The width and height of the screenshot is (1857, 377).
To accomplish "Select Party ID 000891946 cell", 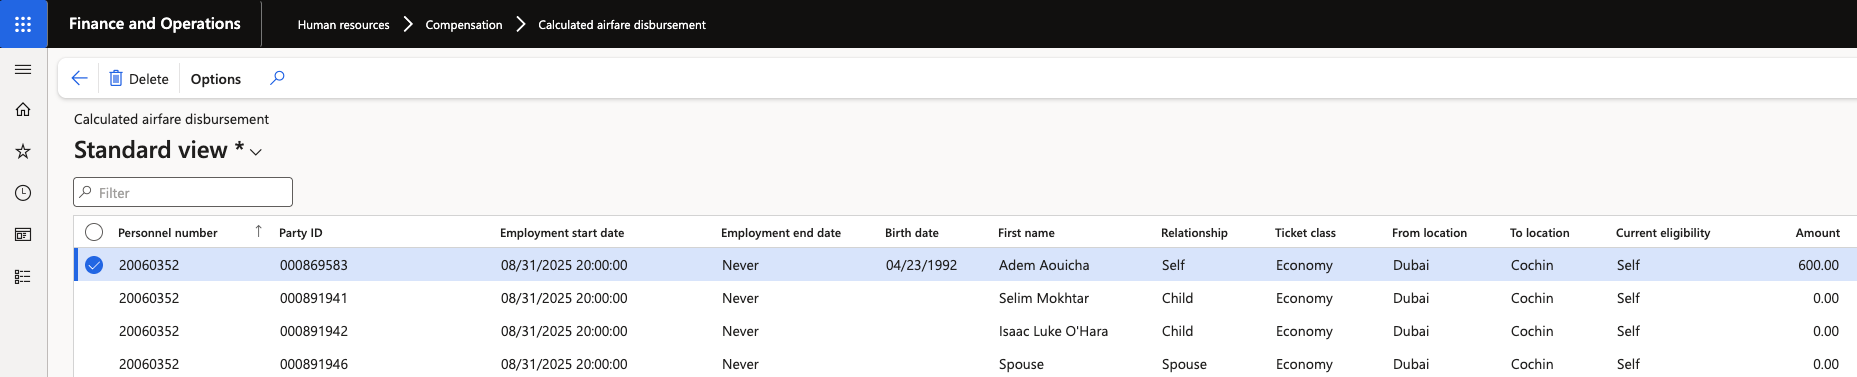I will (x=314, y=364).
